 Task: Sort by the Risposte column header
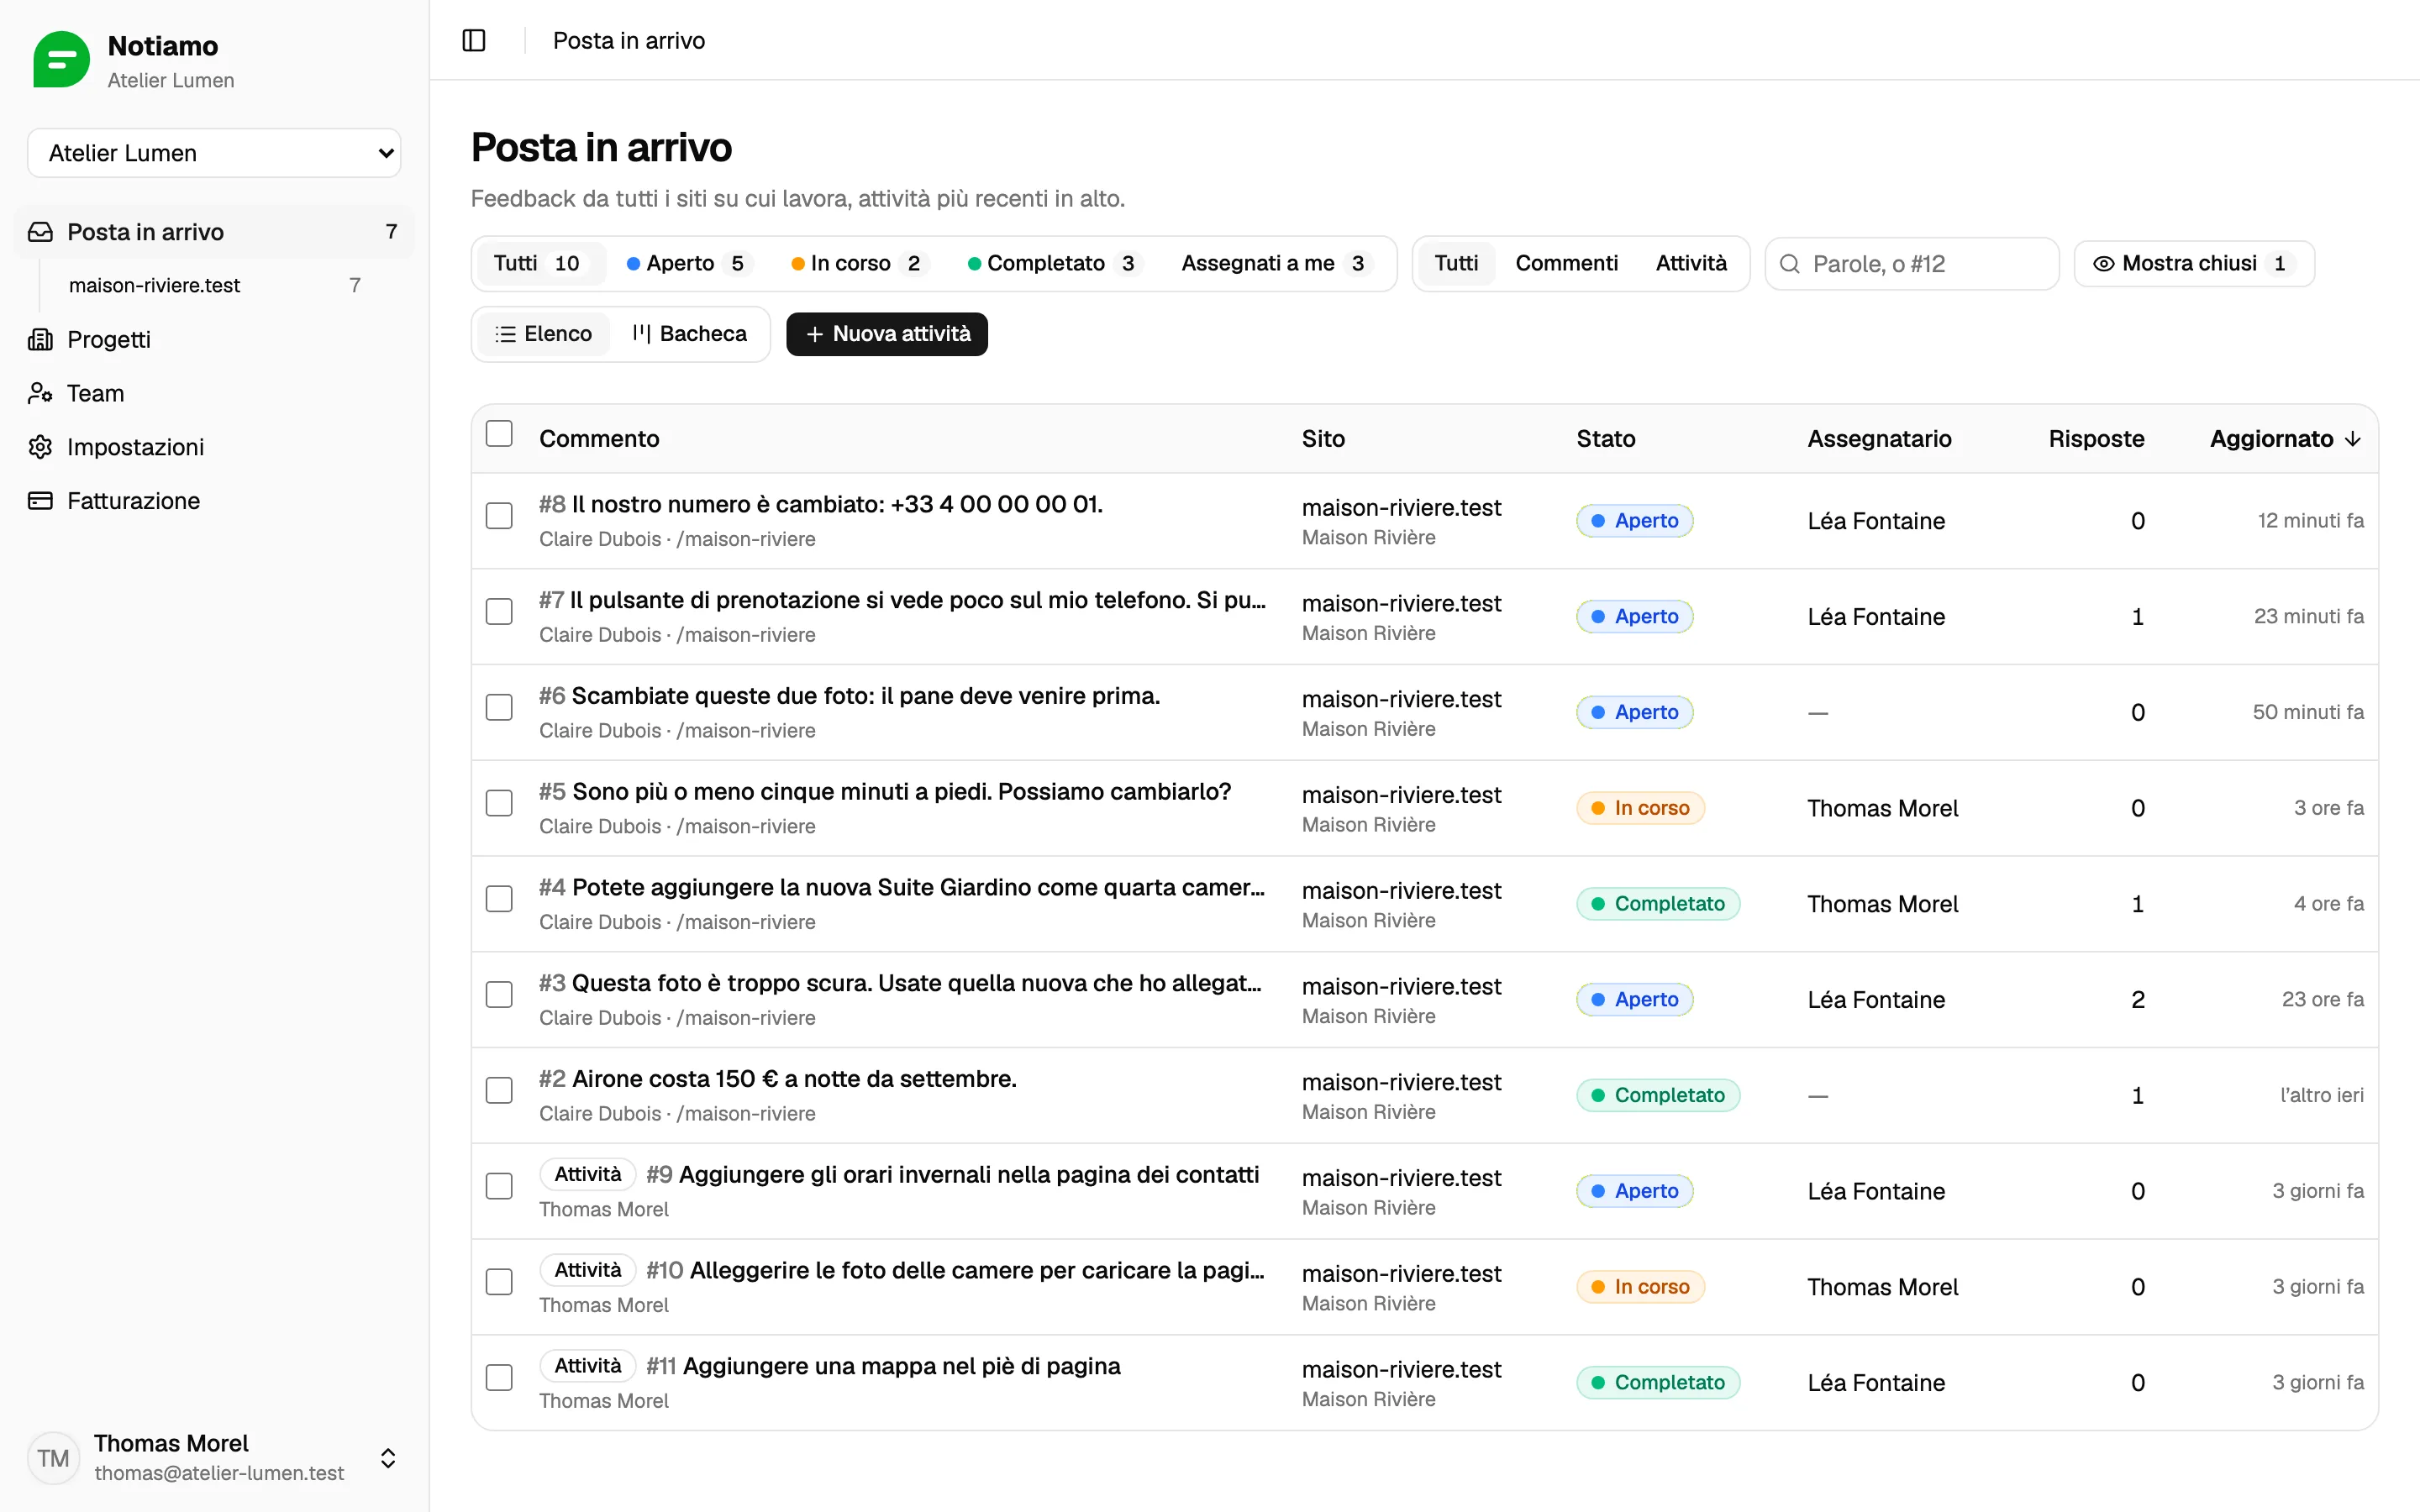[2096, 439]
